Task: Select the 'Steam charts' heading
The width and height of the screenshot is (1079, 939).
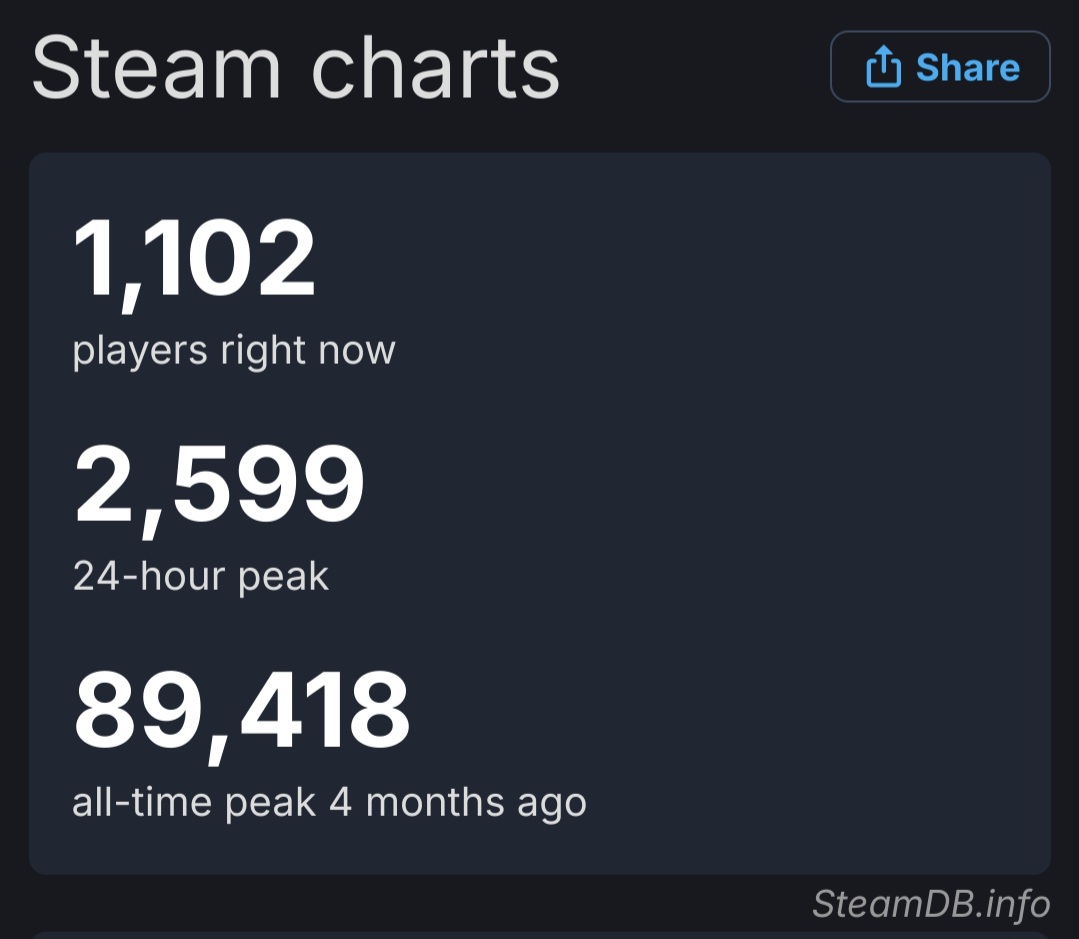Action: (x=297, y=67)
